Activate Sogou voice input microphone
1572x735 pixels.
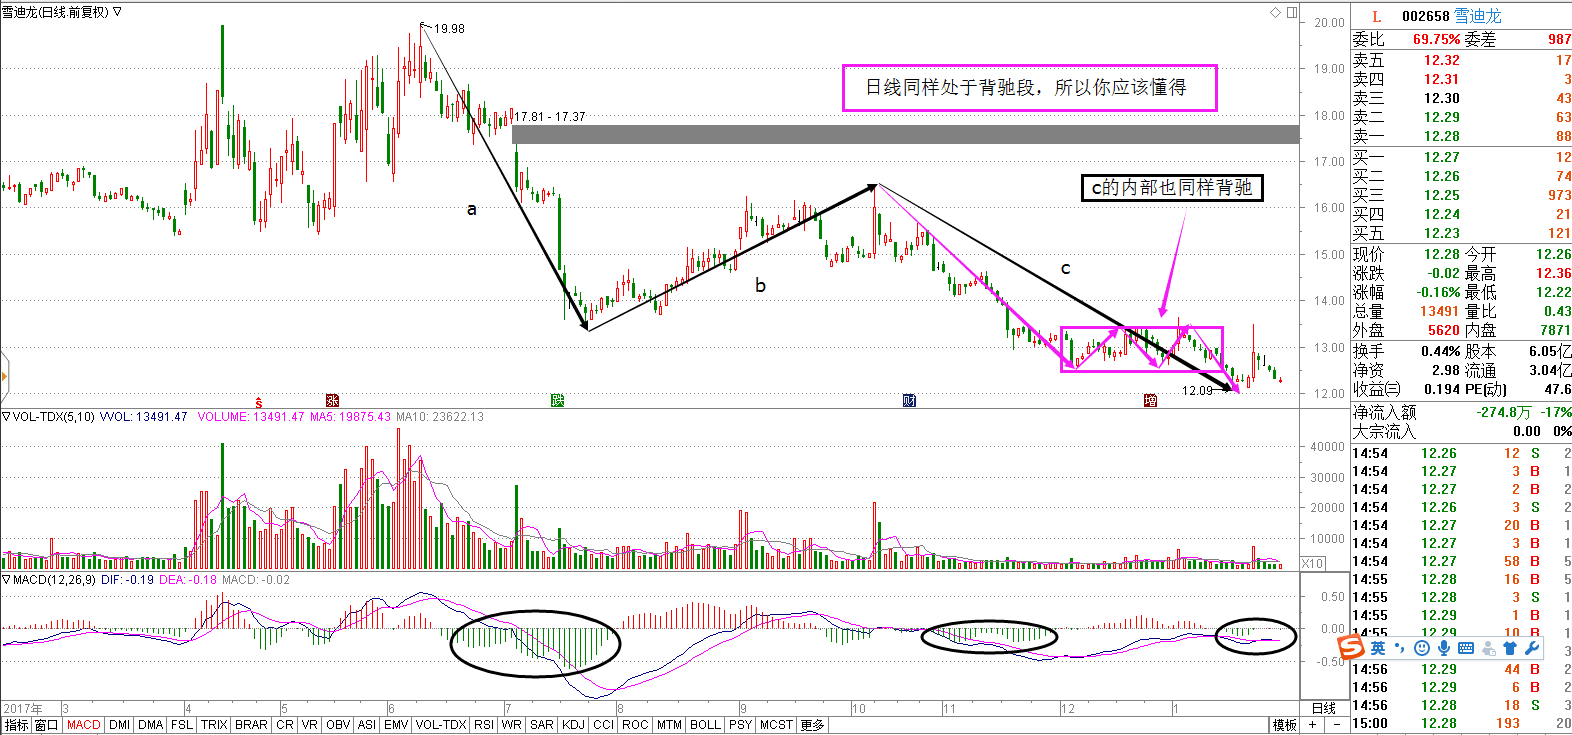click(x=1444, y=649)
